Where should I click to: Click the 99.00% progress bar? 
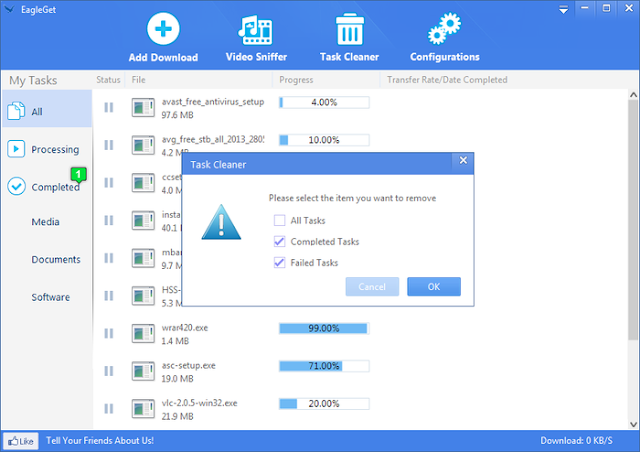point(324,328)
